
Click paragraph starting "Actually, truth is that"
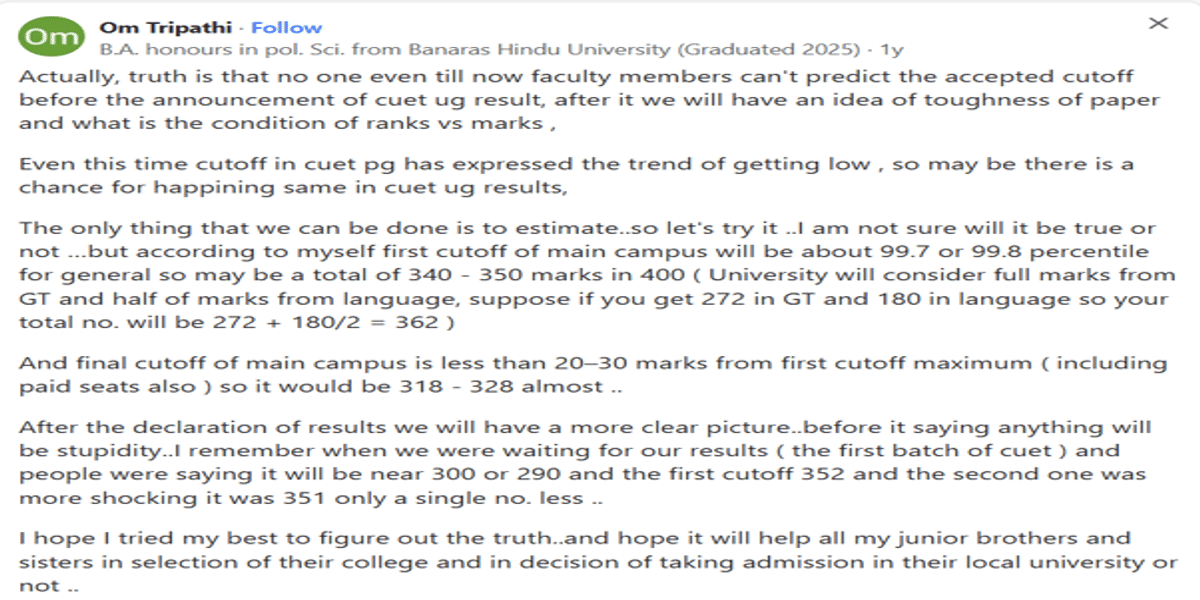point(590,100)
